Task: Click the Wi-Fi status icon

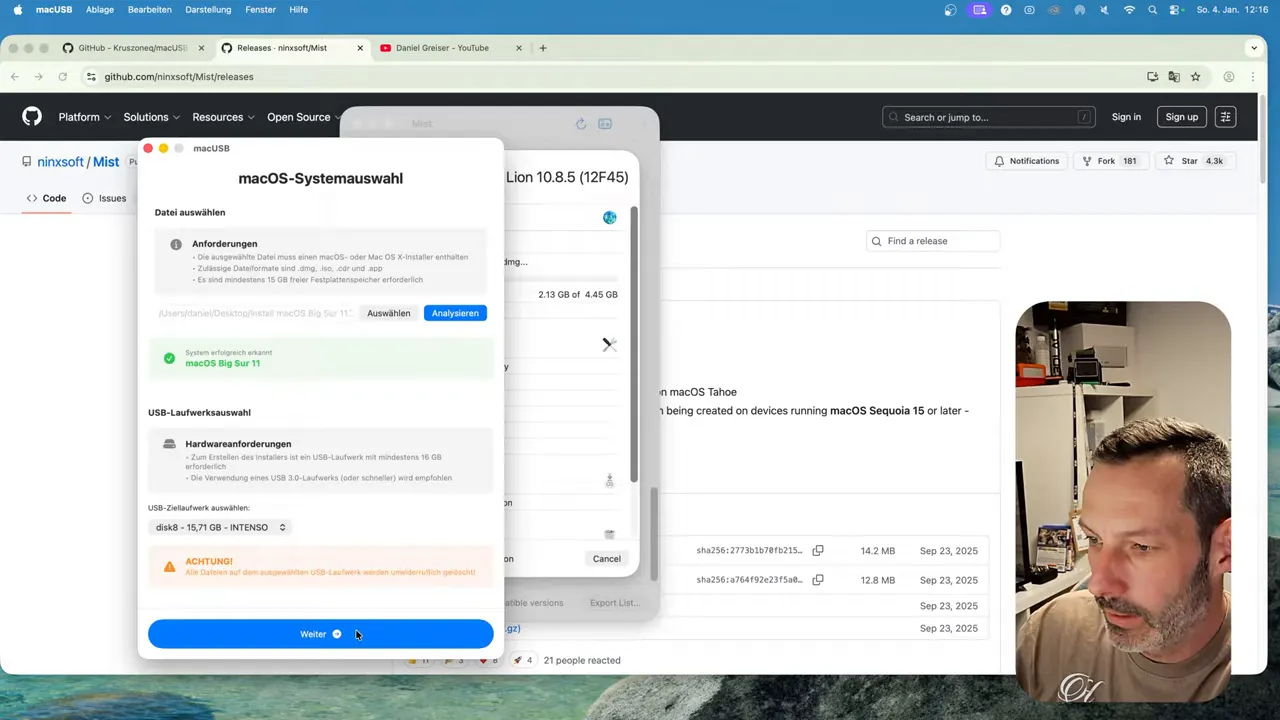Action: coord(1129,10)
